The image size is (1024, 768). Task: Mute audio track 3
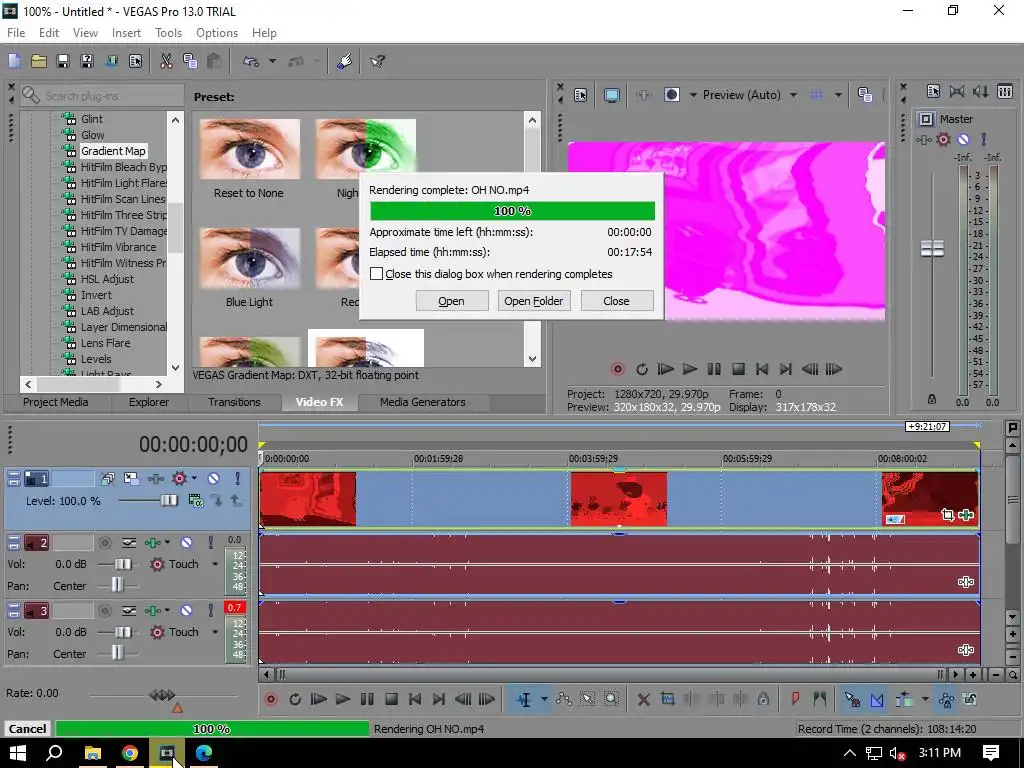(186, 610)
